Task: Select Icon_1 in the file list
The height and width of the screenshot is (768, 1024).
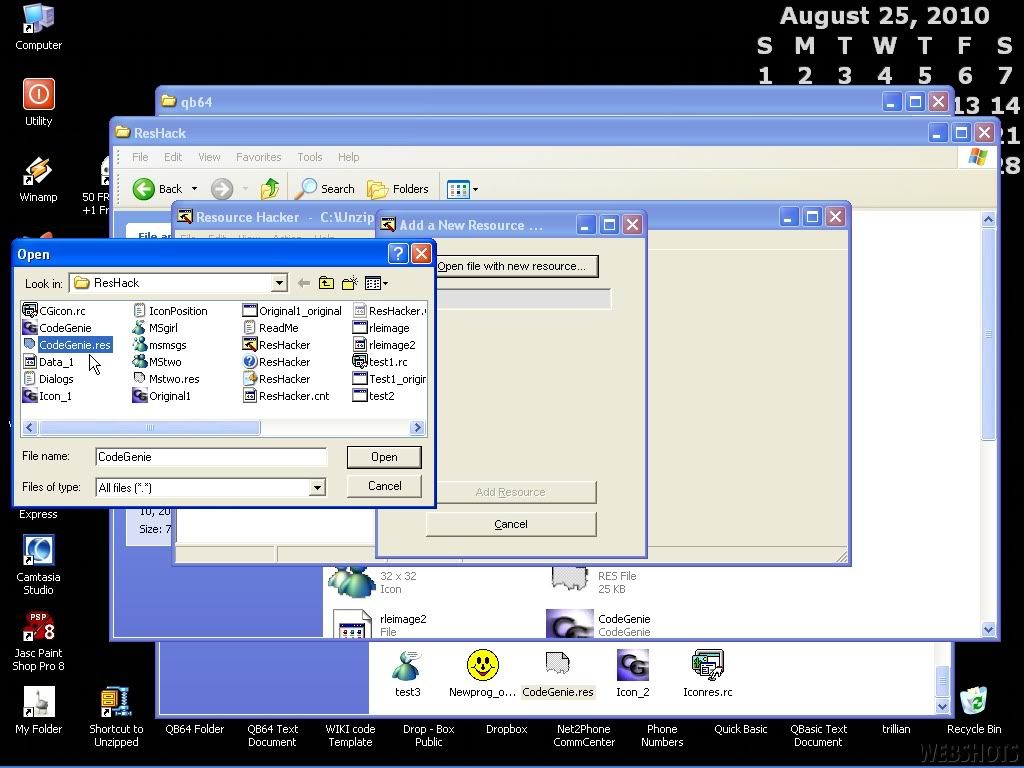Action: [x=47, y=396]
